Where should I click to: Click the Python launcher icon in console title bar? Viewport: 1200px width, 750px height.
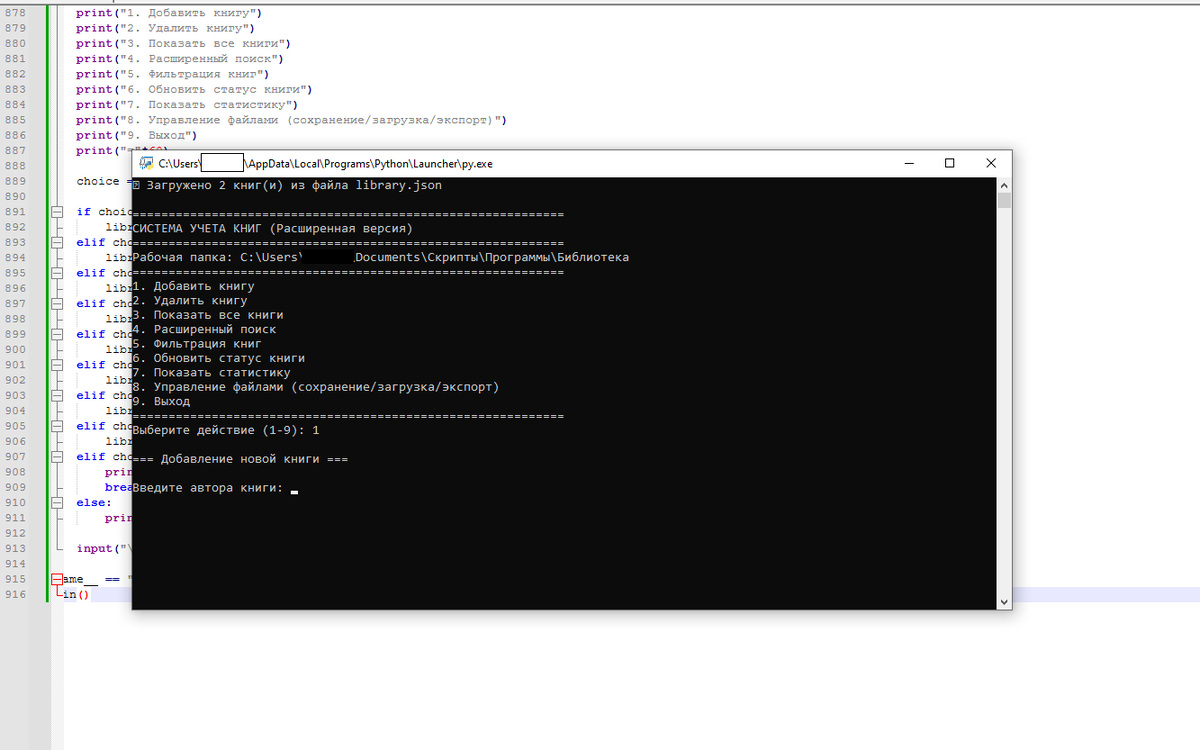[146, 163]
